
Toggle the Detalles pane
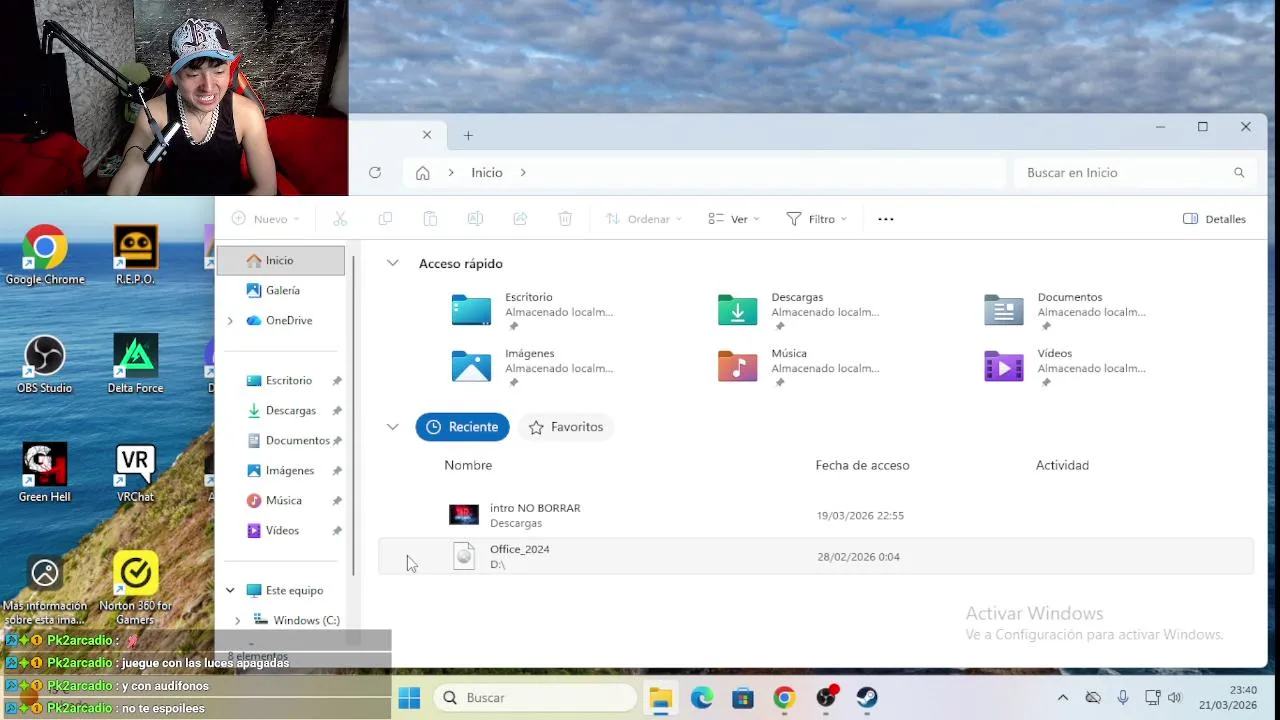(1214, 219)
